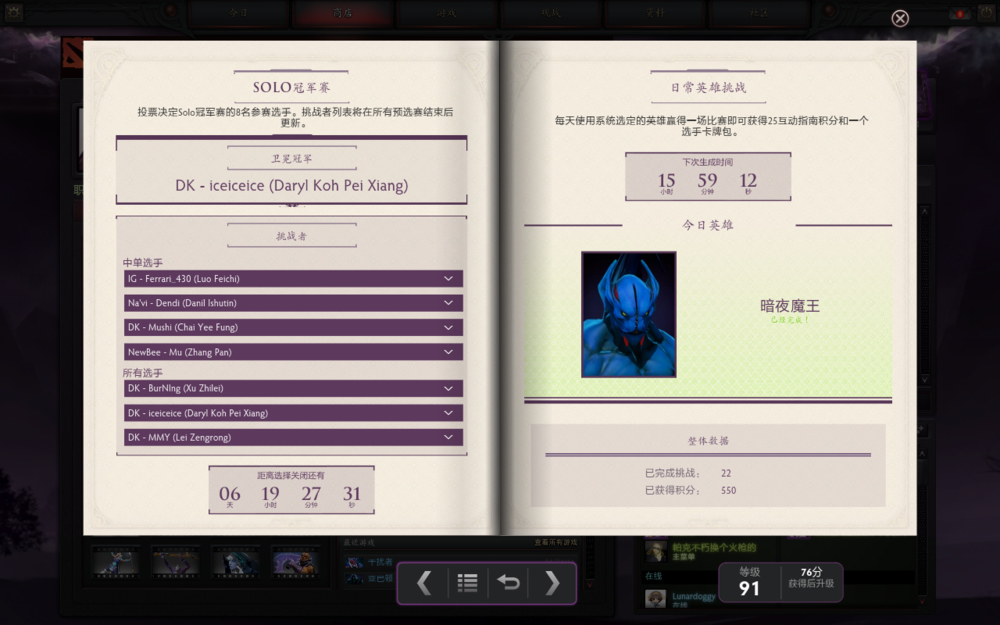Open first replay thumbnail in background window
1000x625 pixels.
point(115,562)
